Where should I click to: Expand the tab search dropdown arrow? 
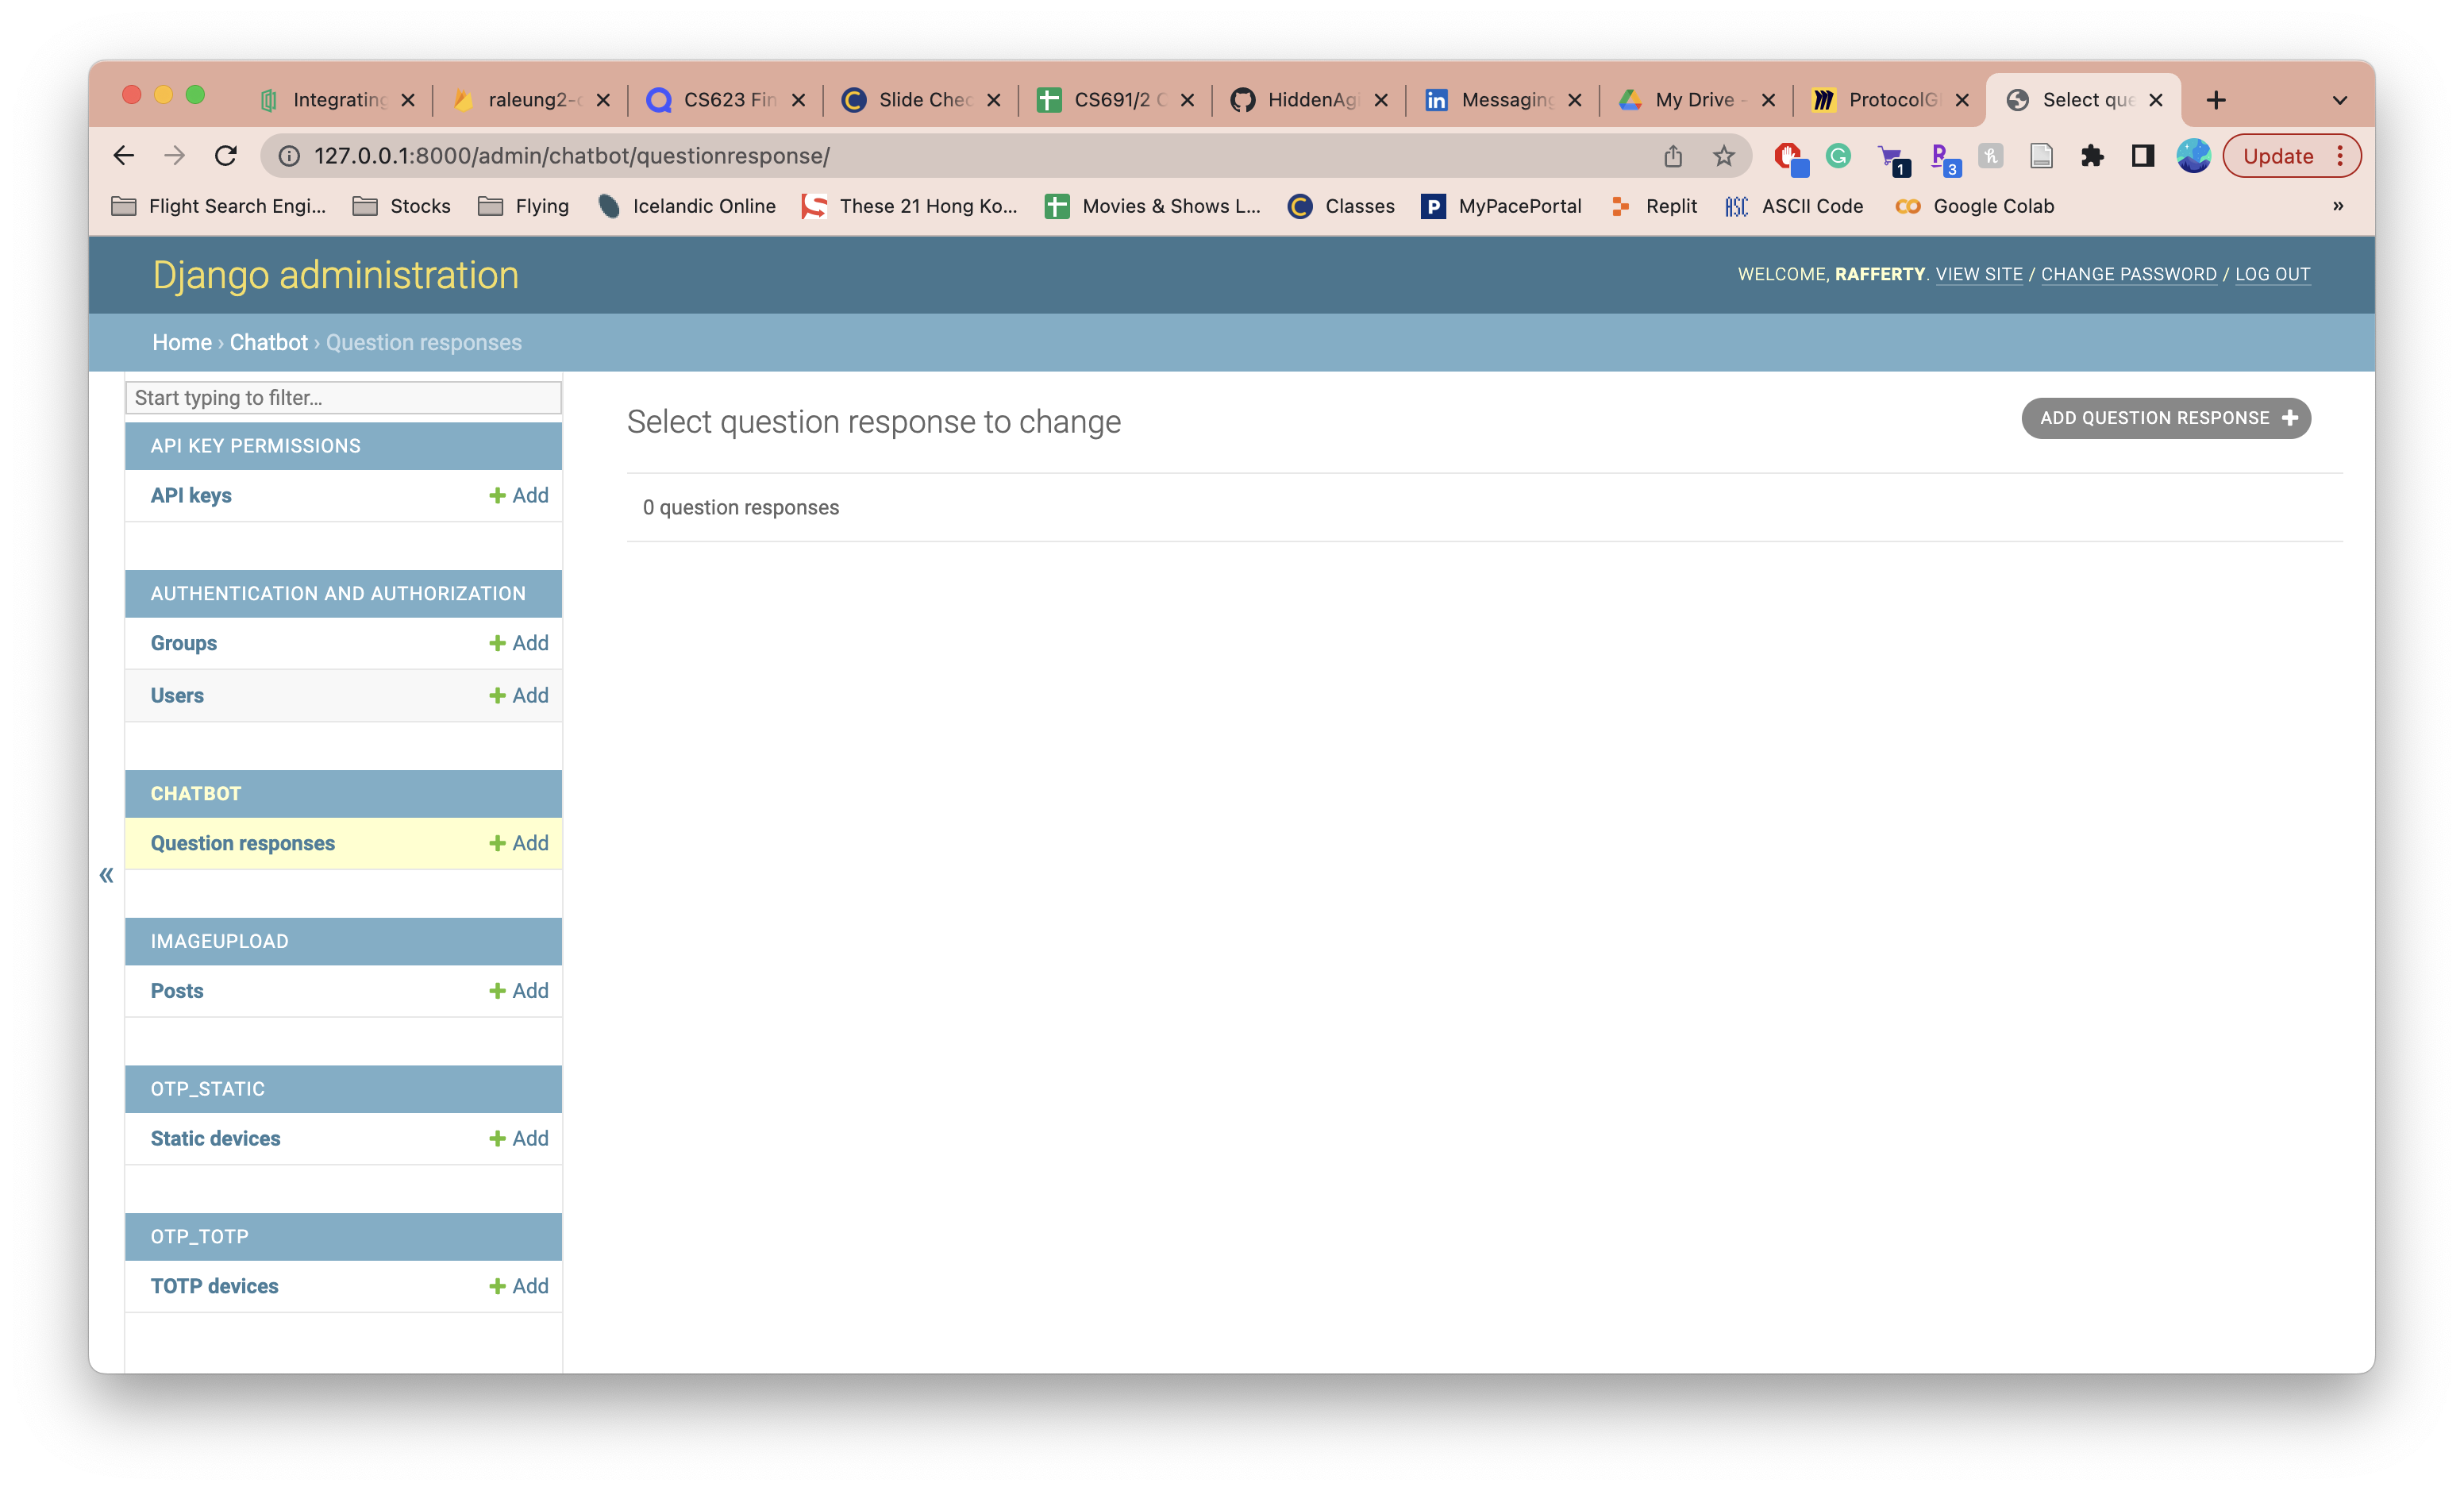(2339, 100)
